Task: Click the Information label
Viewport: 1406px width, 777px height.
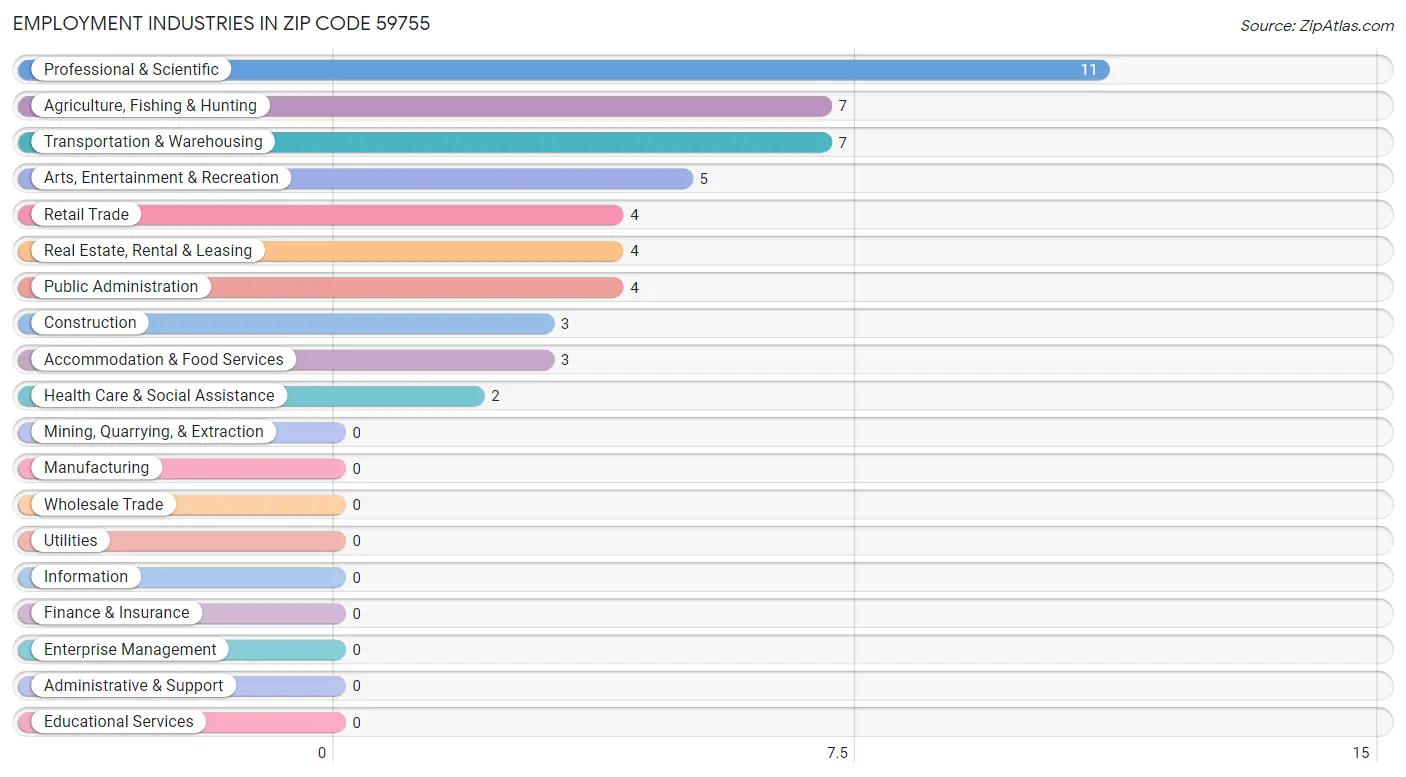Action: click(x=86, y=577)
